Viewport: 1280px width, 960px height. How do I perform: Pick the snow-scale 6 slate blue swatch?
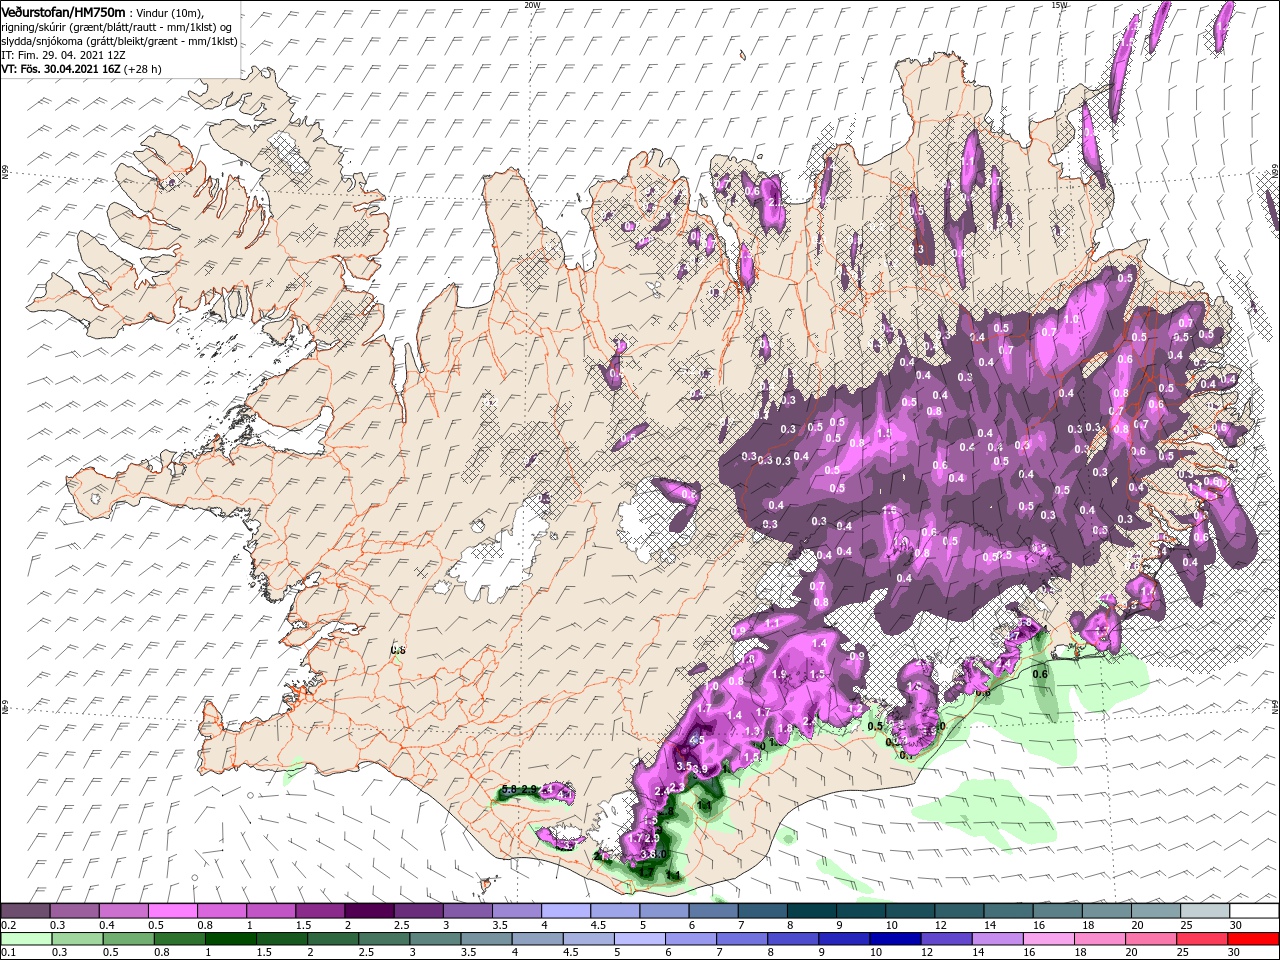(712, 911)
